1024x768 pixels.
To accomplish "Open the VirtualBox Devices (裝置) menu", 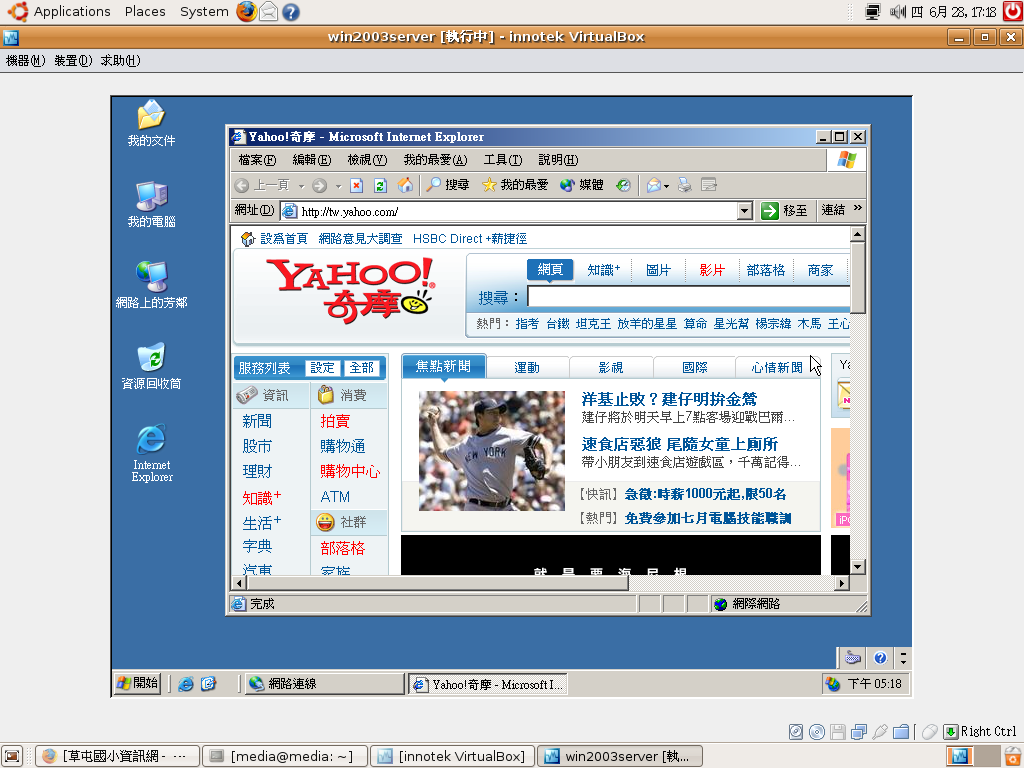I will coord(73,61).
